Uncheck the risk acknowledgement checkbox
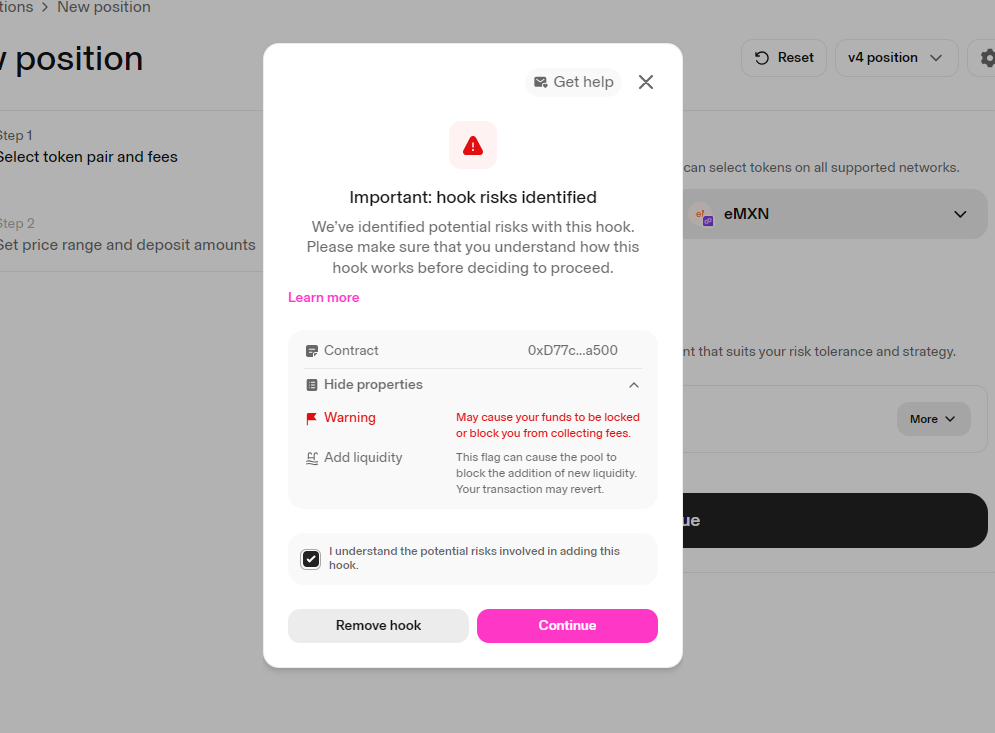Viewport: 995px width, 733px height. 311,558
